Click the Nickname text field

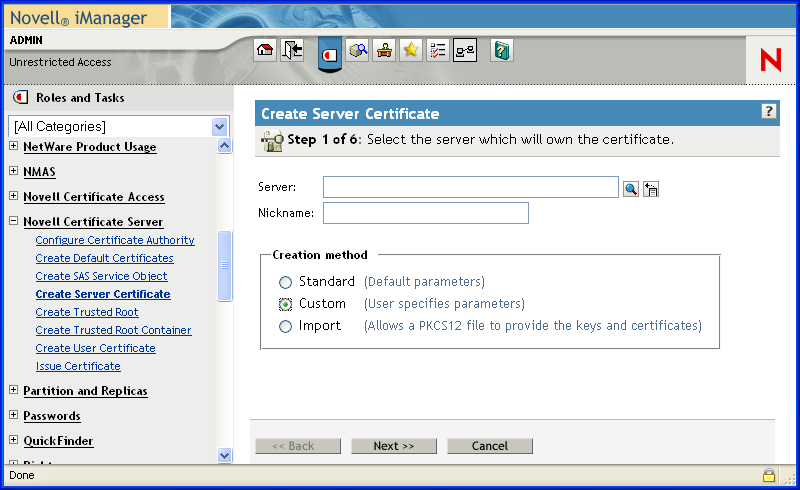click(x=425, y=213)
